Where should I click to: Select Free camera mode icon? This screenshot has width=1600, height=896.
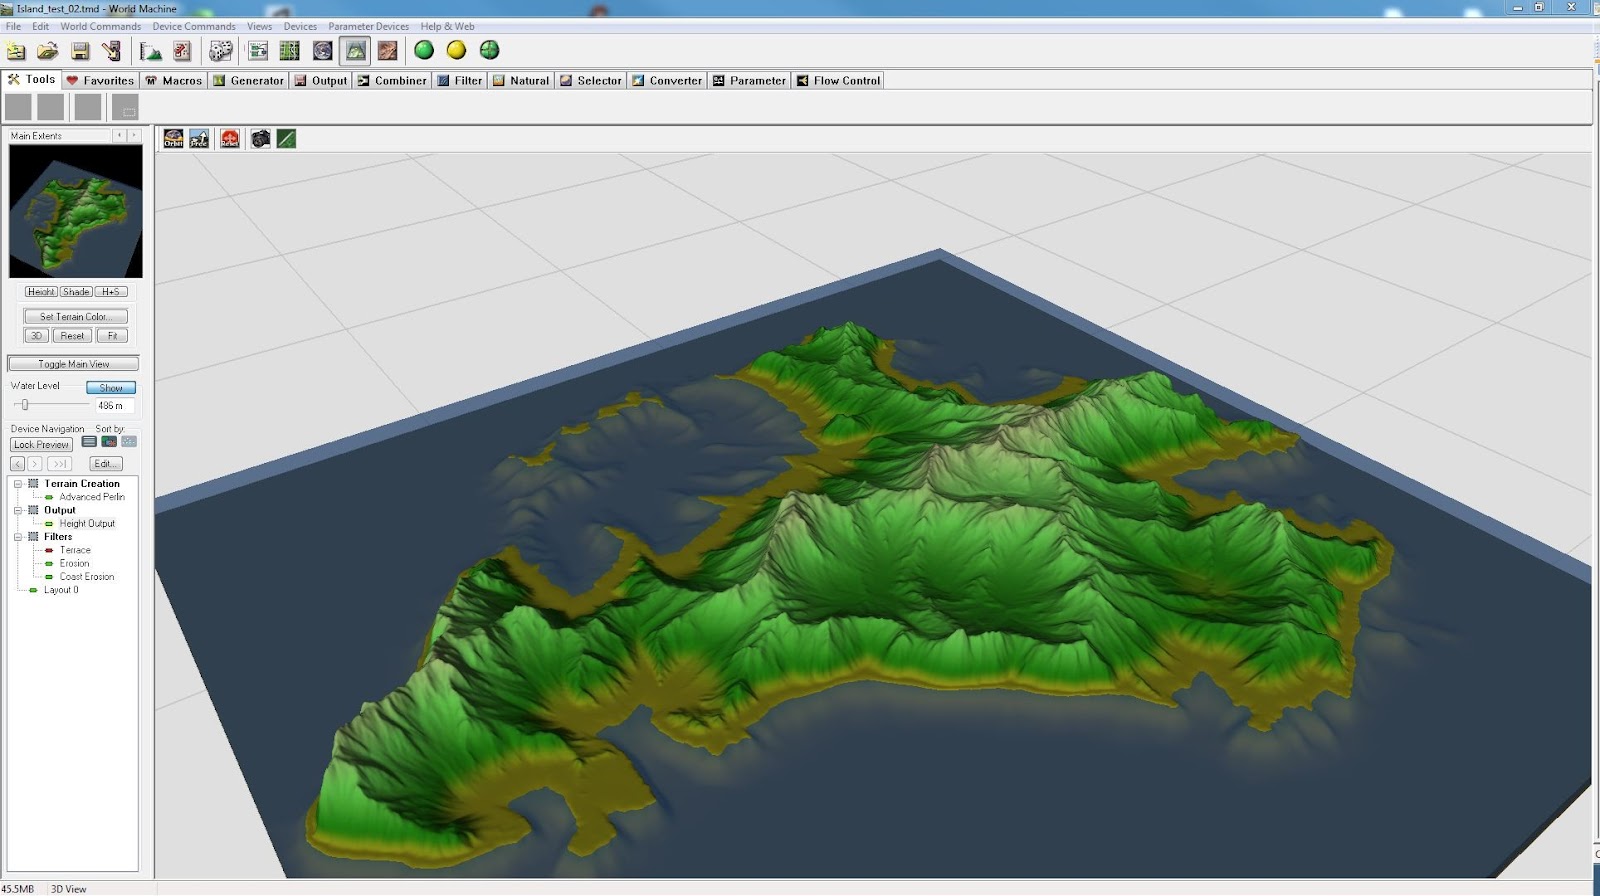199,139
